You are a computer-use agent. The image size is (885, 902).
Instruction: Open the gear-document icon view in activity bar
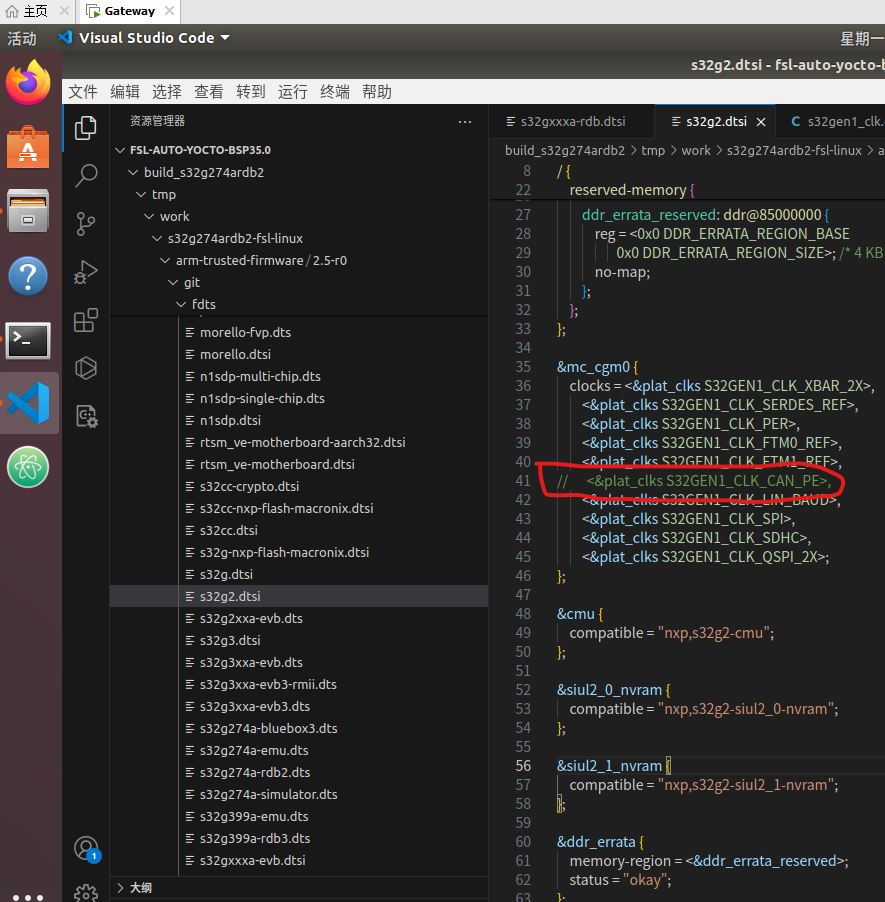pyautogui.click(x=86, y=416)
